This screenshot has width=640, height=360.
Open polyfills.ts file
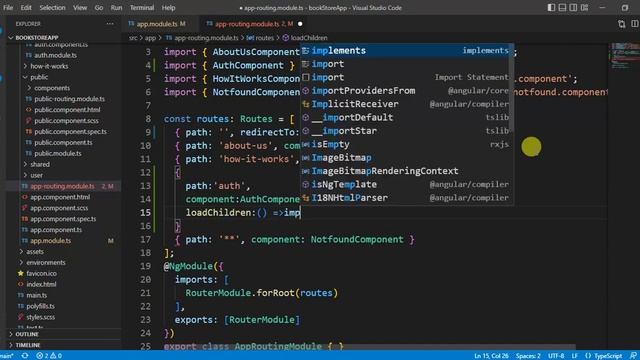coord(40,306)
